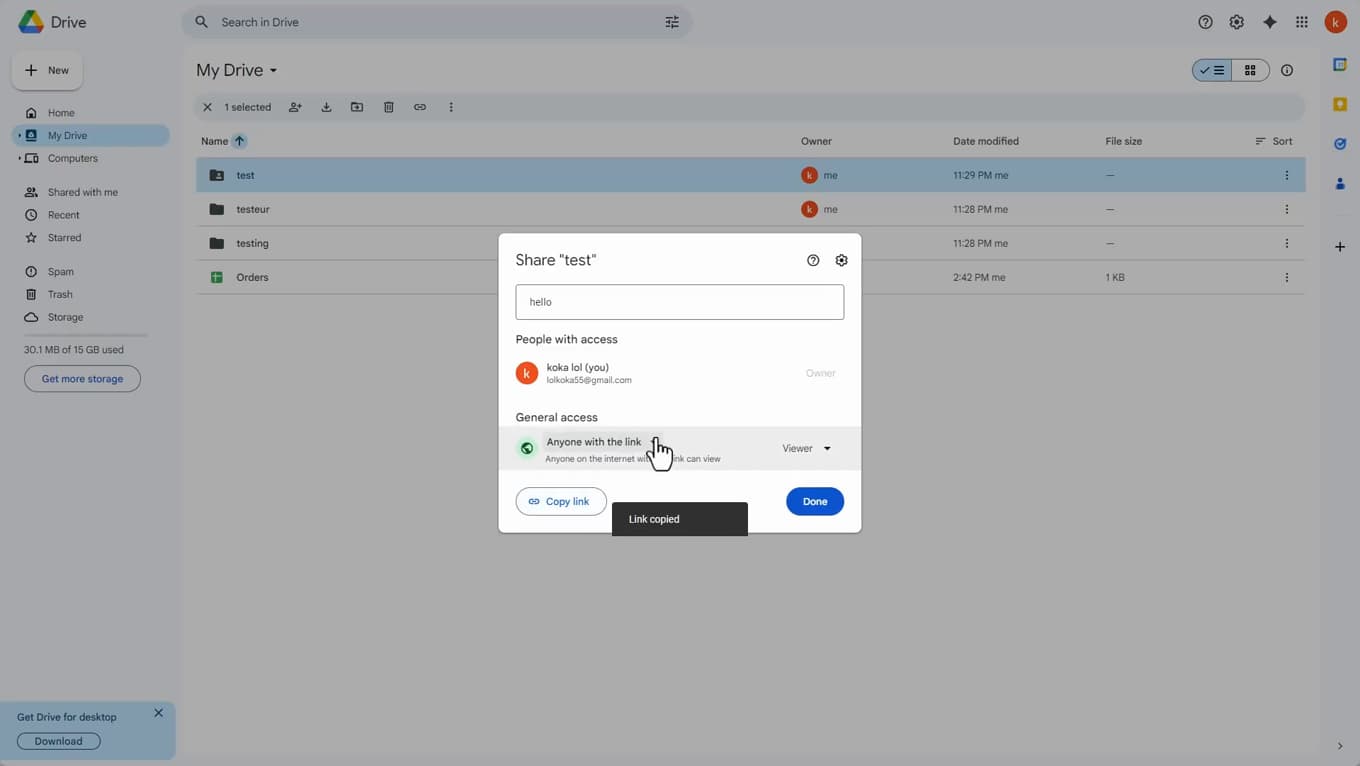Image resolution: width=1360 pixels, height=766 pixels.
Task: Open more actions for testeur folder row
Action: pyautogui.click(x=1287, y=209)
